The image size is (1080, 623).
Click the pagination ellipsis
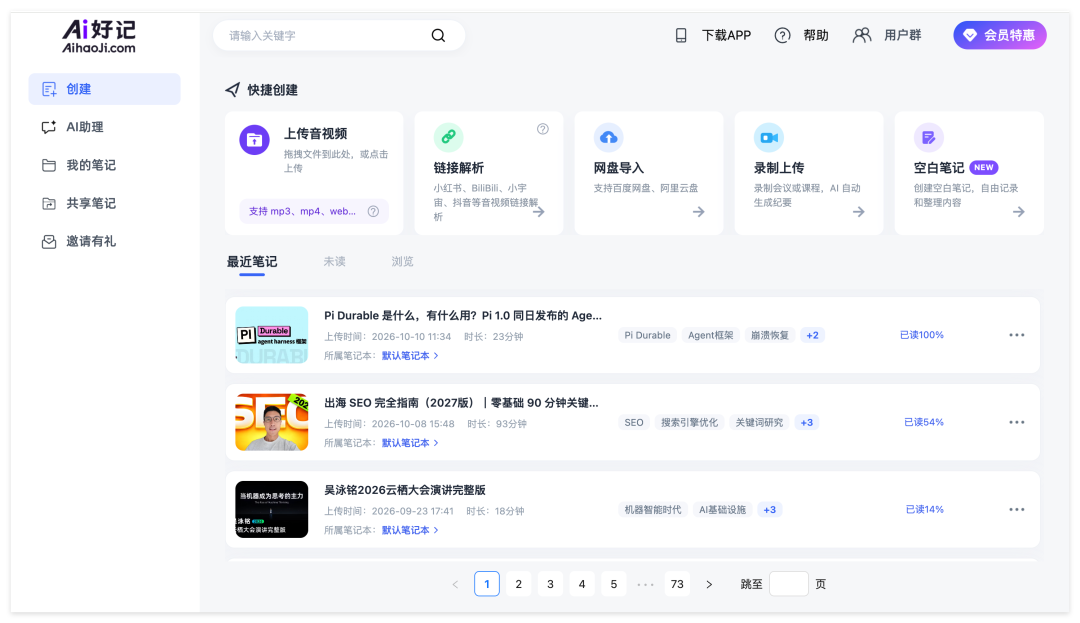coord(645,584)
